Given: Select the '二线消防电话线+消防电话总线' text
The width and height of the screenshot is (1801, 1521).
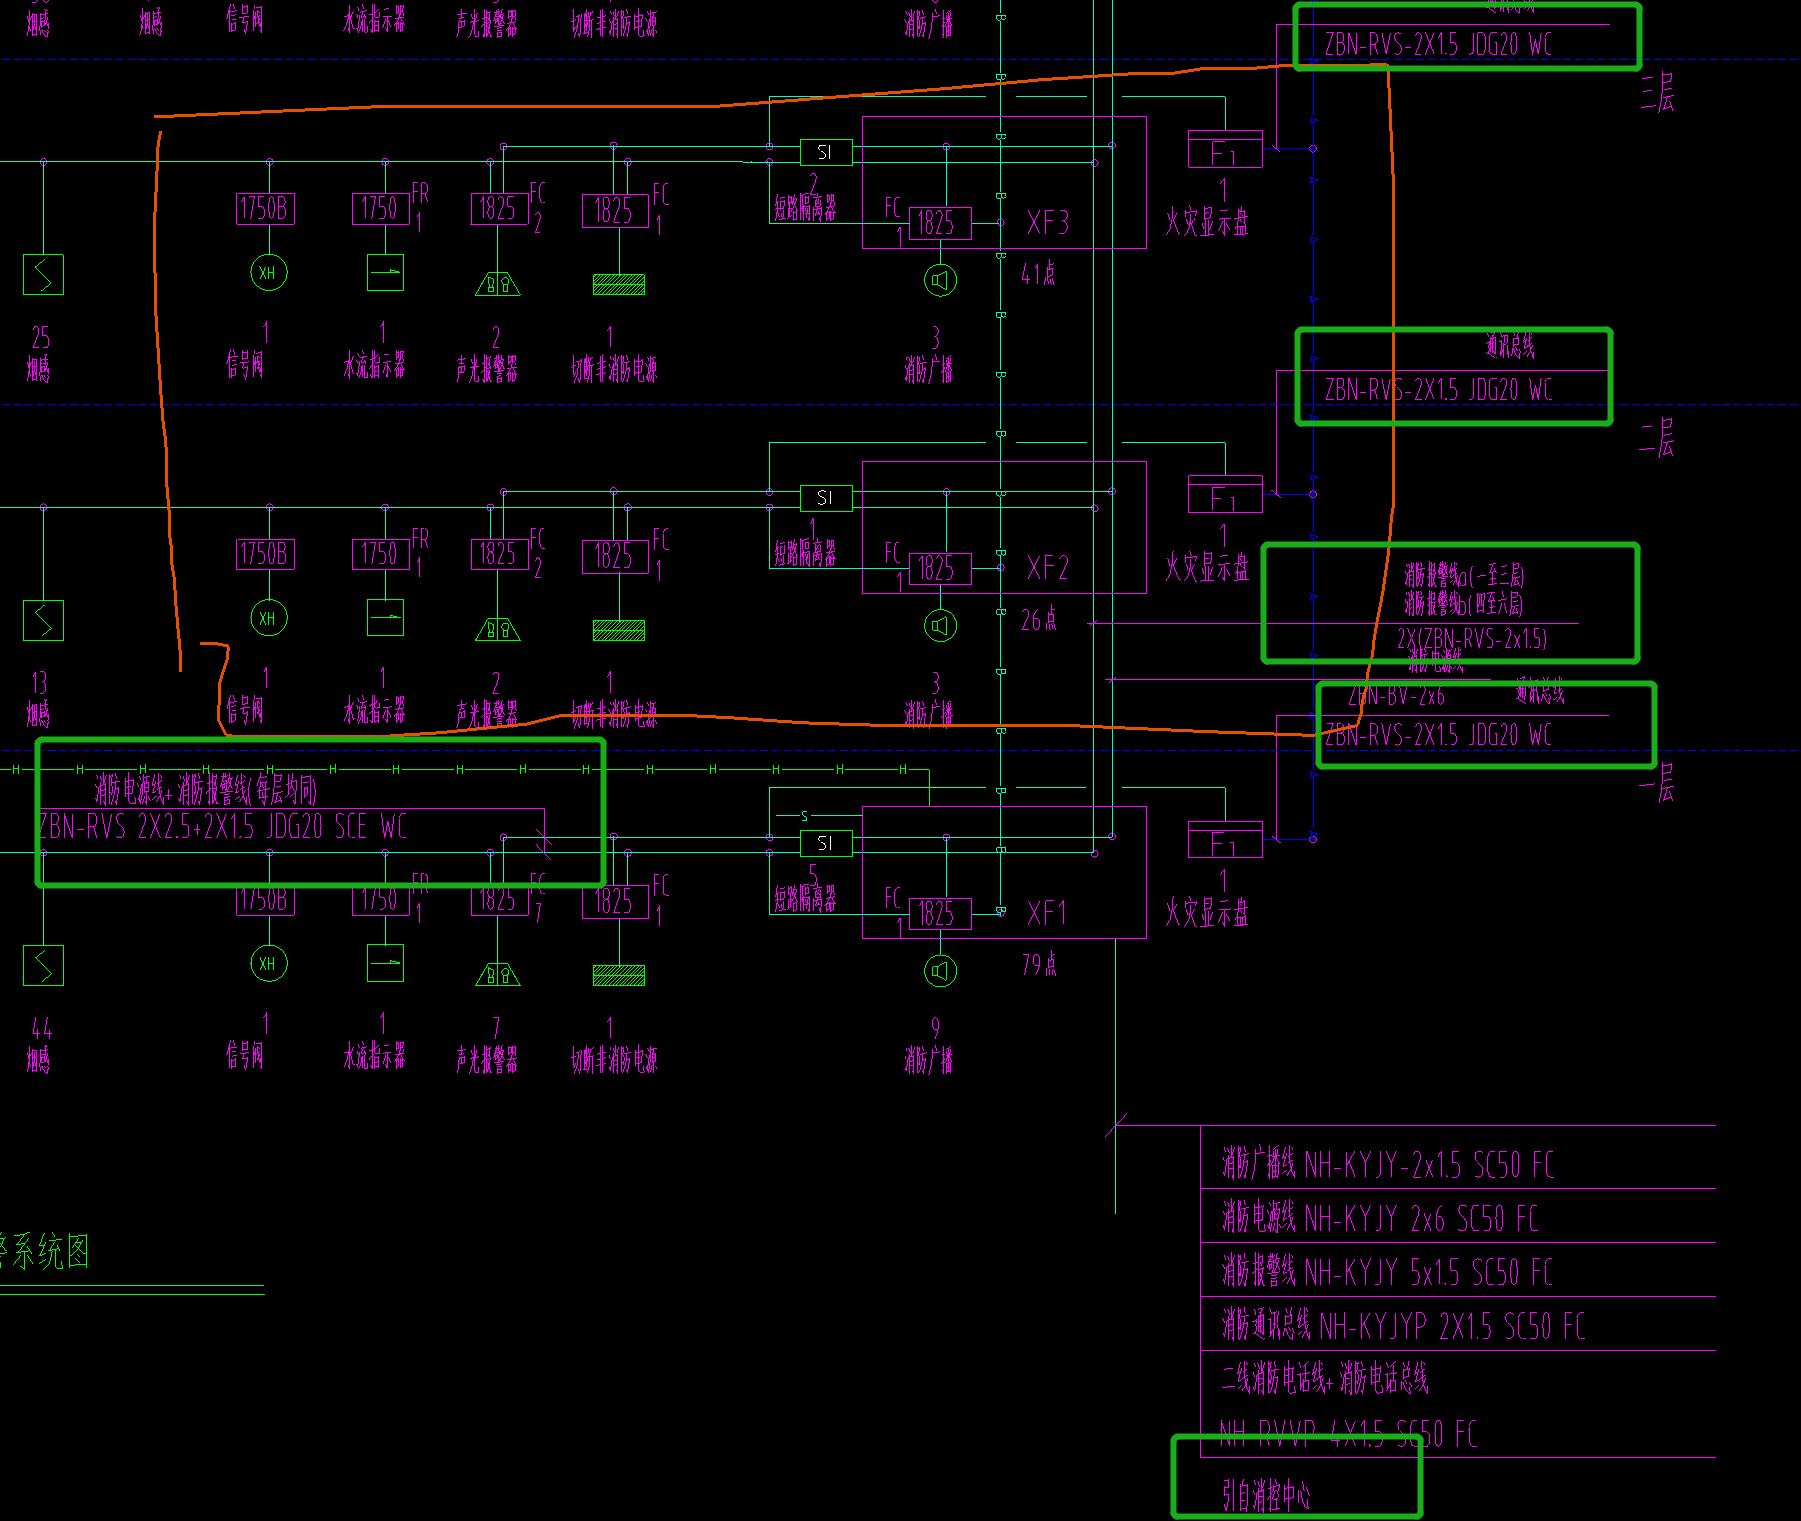Looking at the screenshot, I should tap(1325, 1379).
